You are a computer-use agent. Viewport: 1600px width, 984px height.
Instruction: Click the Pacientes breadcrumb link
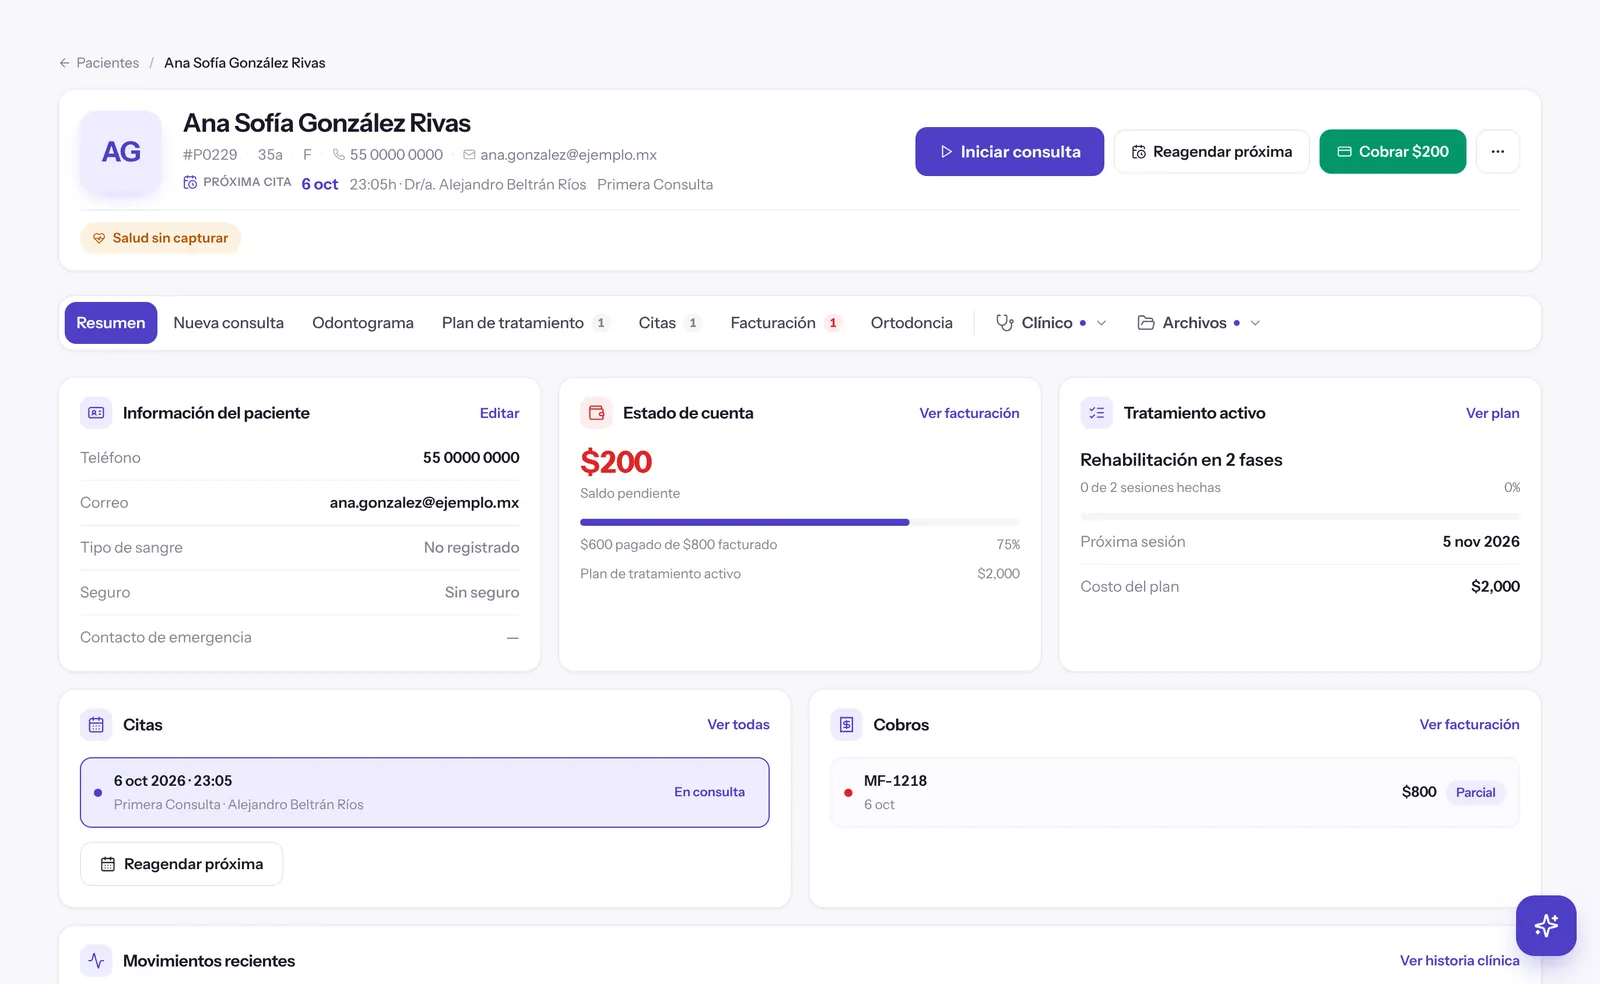108,63
